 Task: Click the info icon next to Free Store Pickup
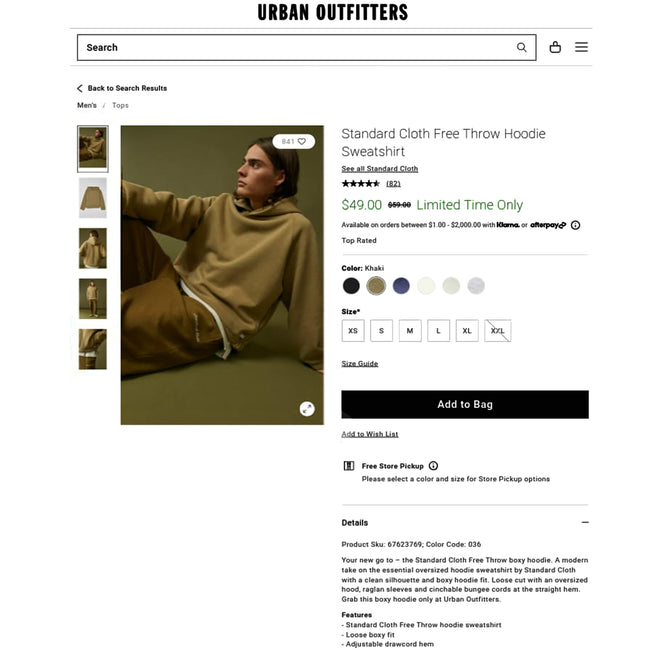pyautogui.click(x=433, y=466)
